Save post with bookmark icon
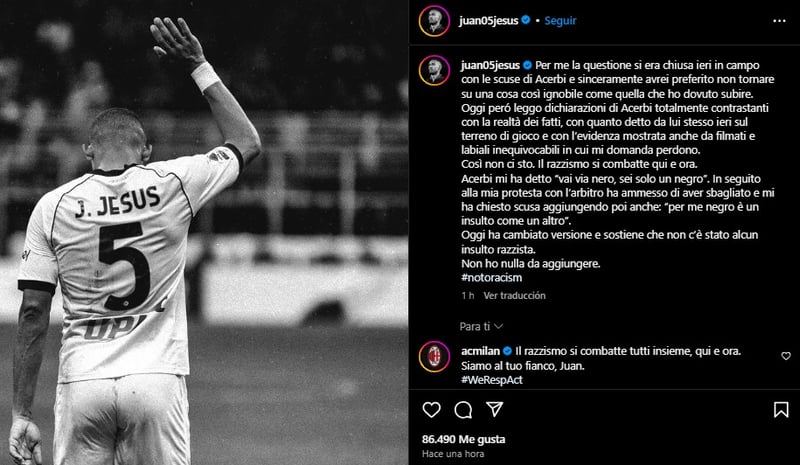Screen dimensions: 800x465 pos(781,409)
